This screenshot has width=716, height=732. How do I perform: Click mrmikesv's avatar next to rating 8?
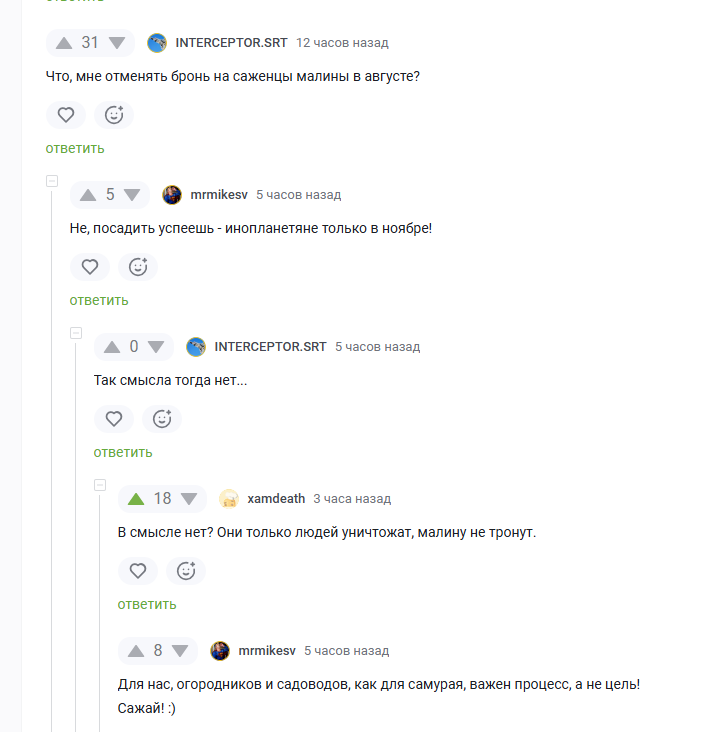point(220,651)
